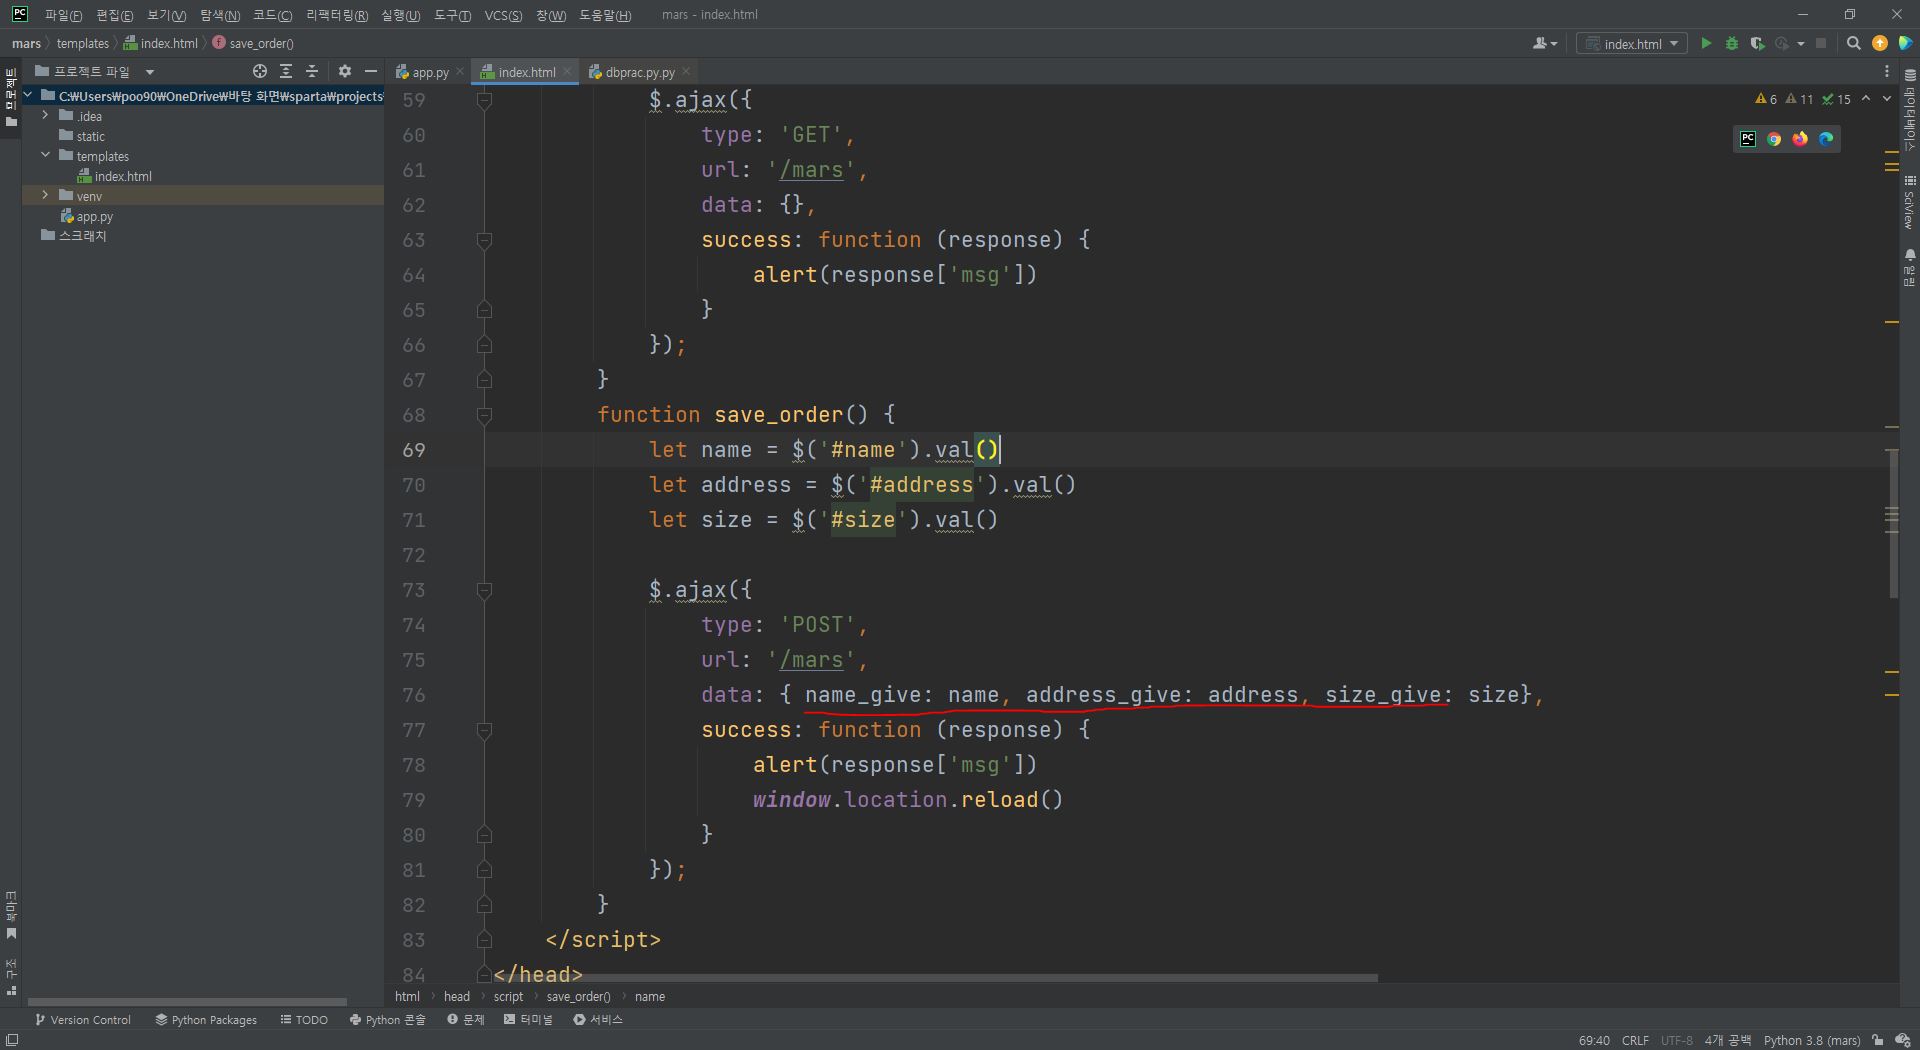Expand the .idea folder

pyautogui.click(x=45, y=116)
